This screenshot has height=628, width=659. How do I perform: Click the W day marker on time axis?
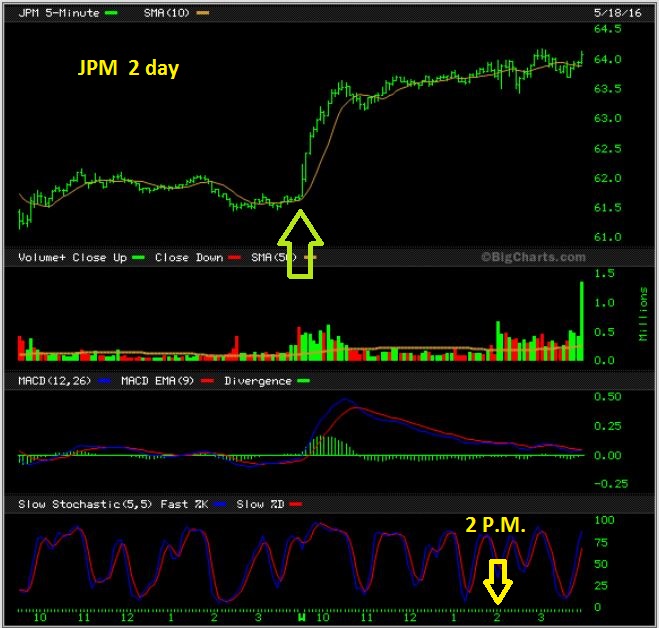pos(301,617)
